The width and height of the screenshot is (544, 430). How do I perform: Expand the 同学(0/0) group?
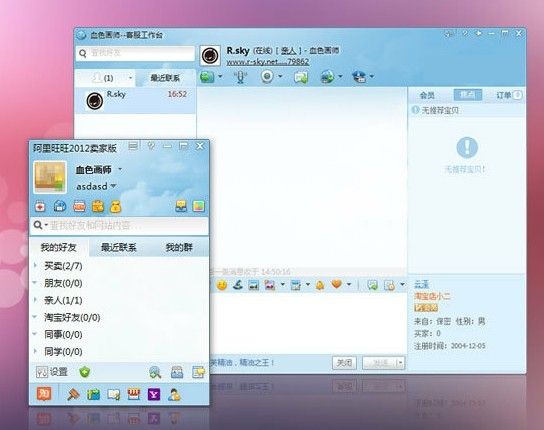35,351
